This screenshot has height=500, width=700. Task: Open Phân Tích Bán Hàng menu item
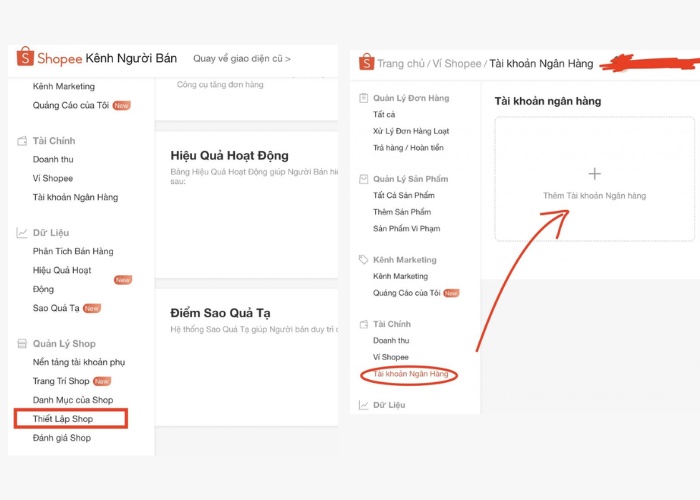click(73, 251)
